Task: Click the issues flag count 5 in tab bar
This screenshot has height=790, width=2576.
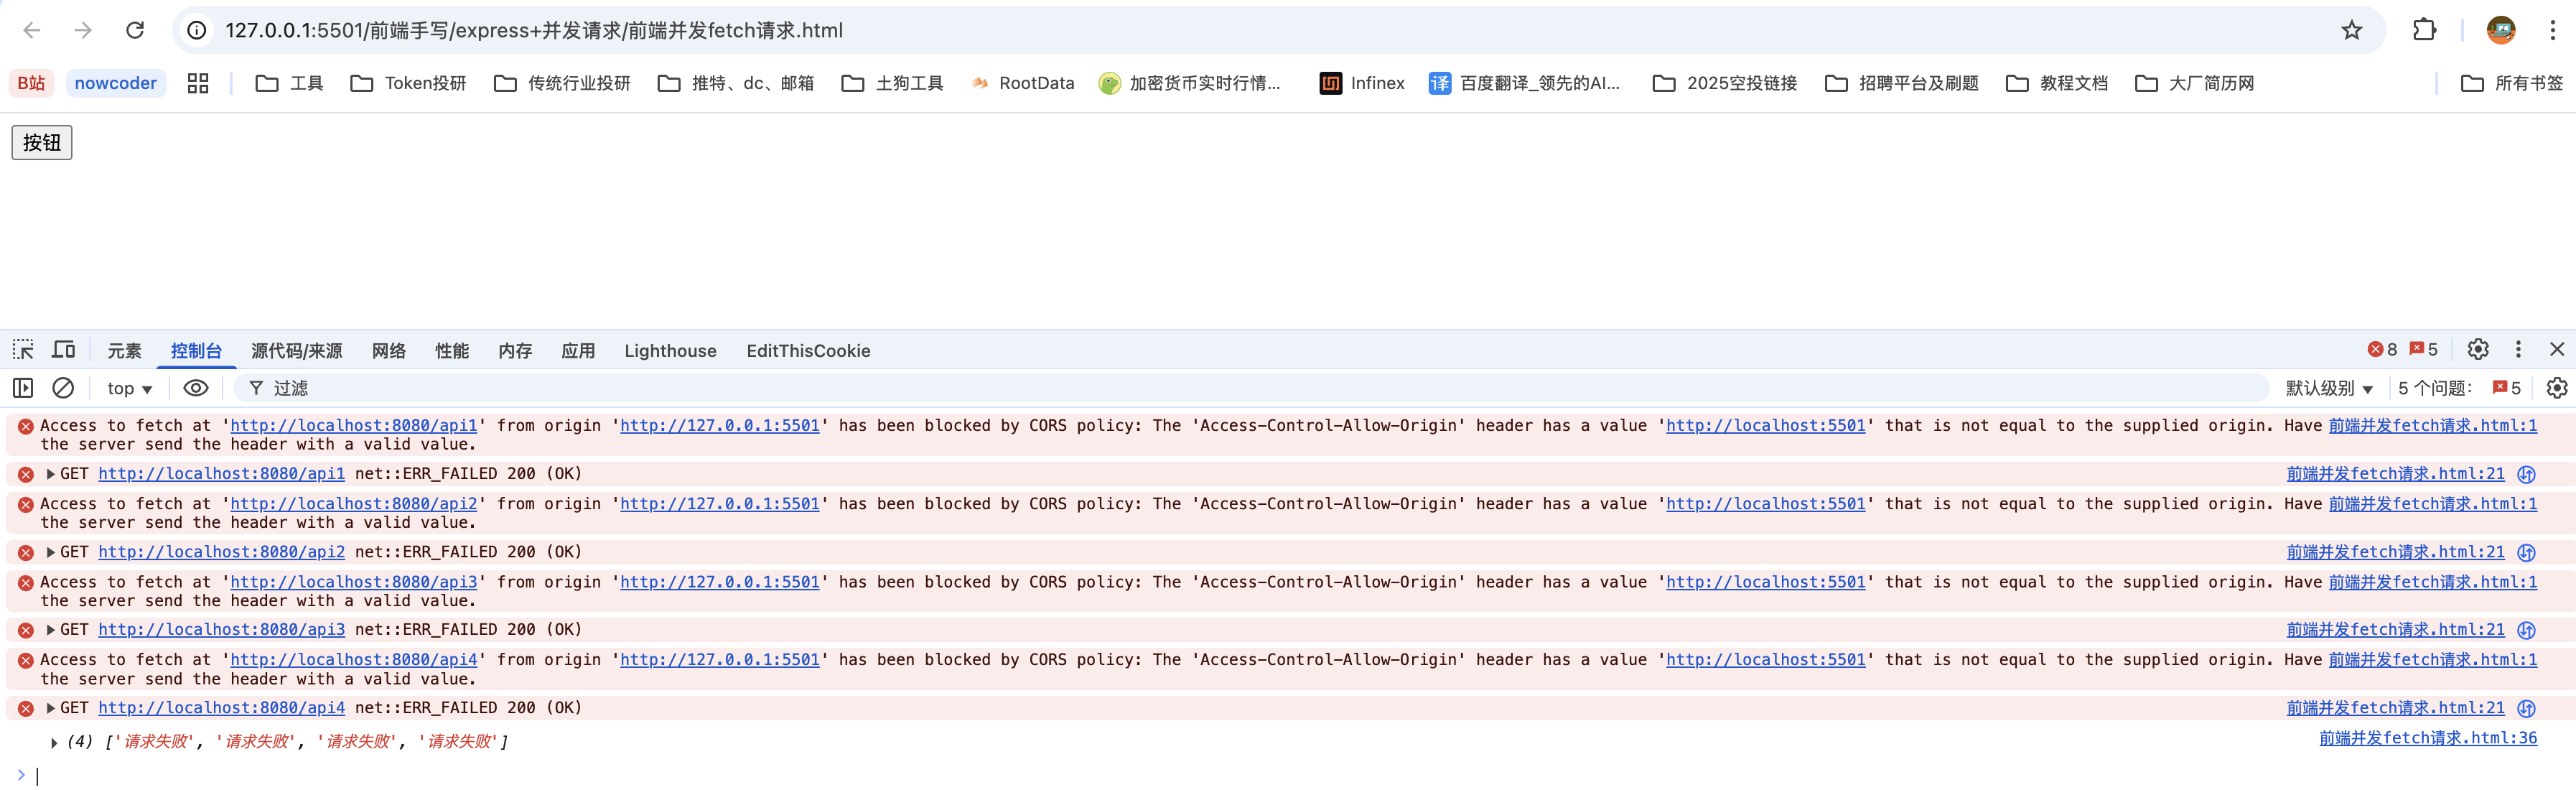Action: pyautogui.click(x=2424, y=349)
